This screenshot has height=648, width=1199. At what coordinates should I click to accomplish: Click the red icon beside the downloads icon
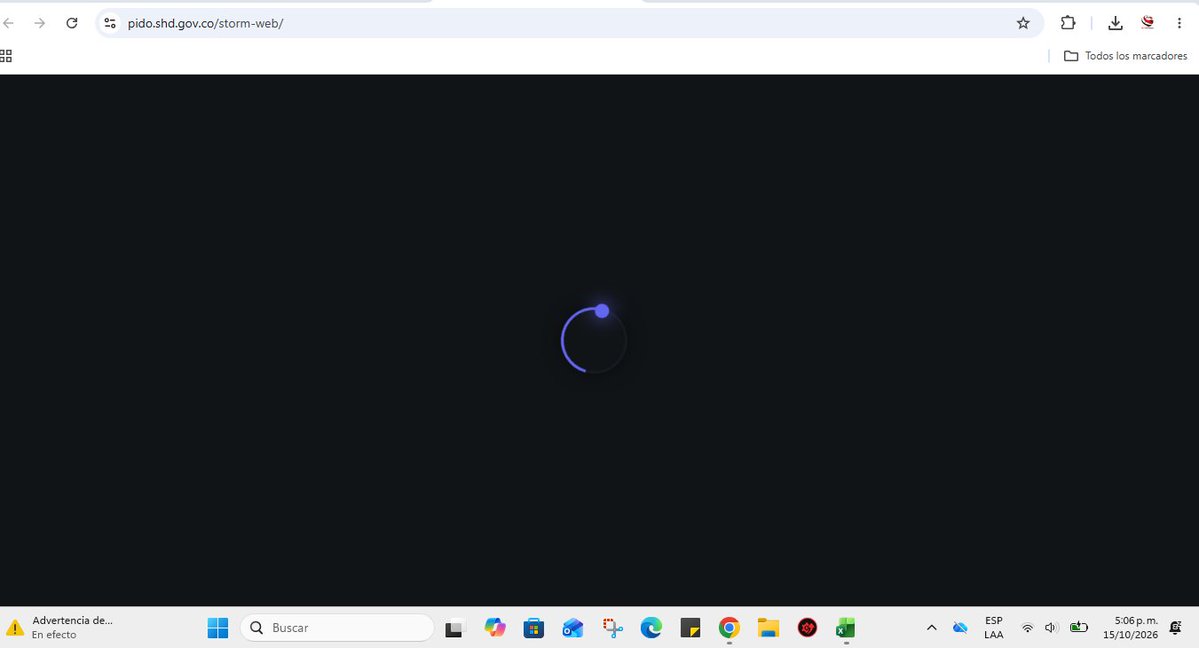pos(1147,23)
